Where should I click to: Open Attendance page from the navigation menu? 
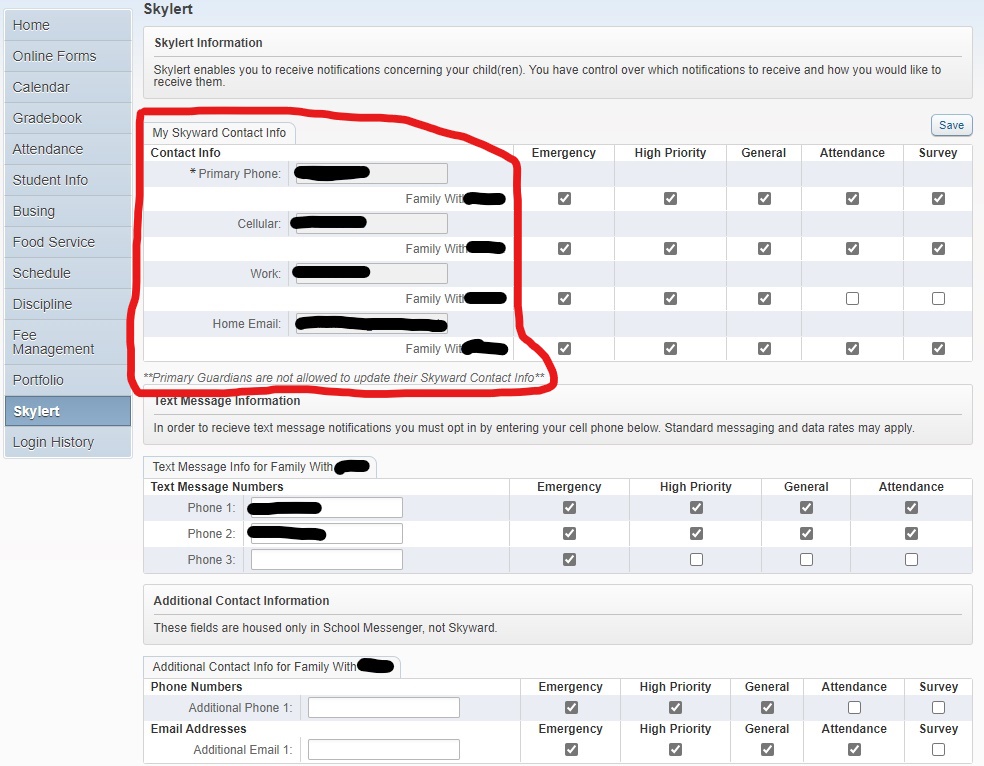pyautogui.click(x=68, y=149)
